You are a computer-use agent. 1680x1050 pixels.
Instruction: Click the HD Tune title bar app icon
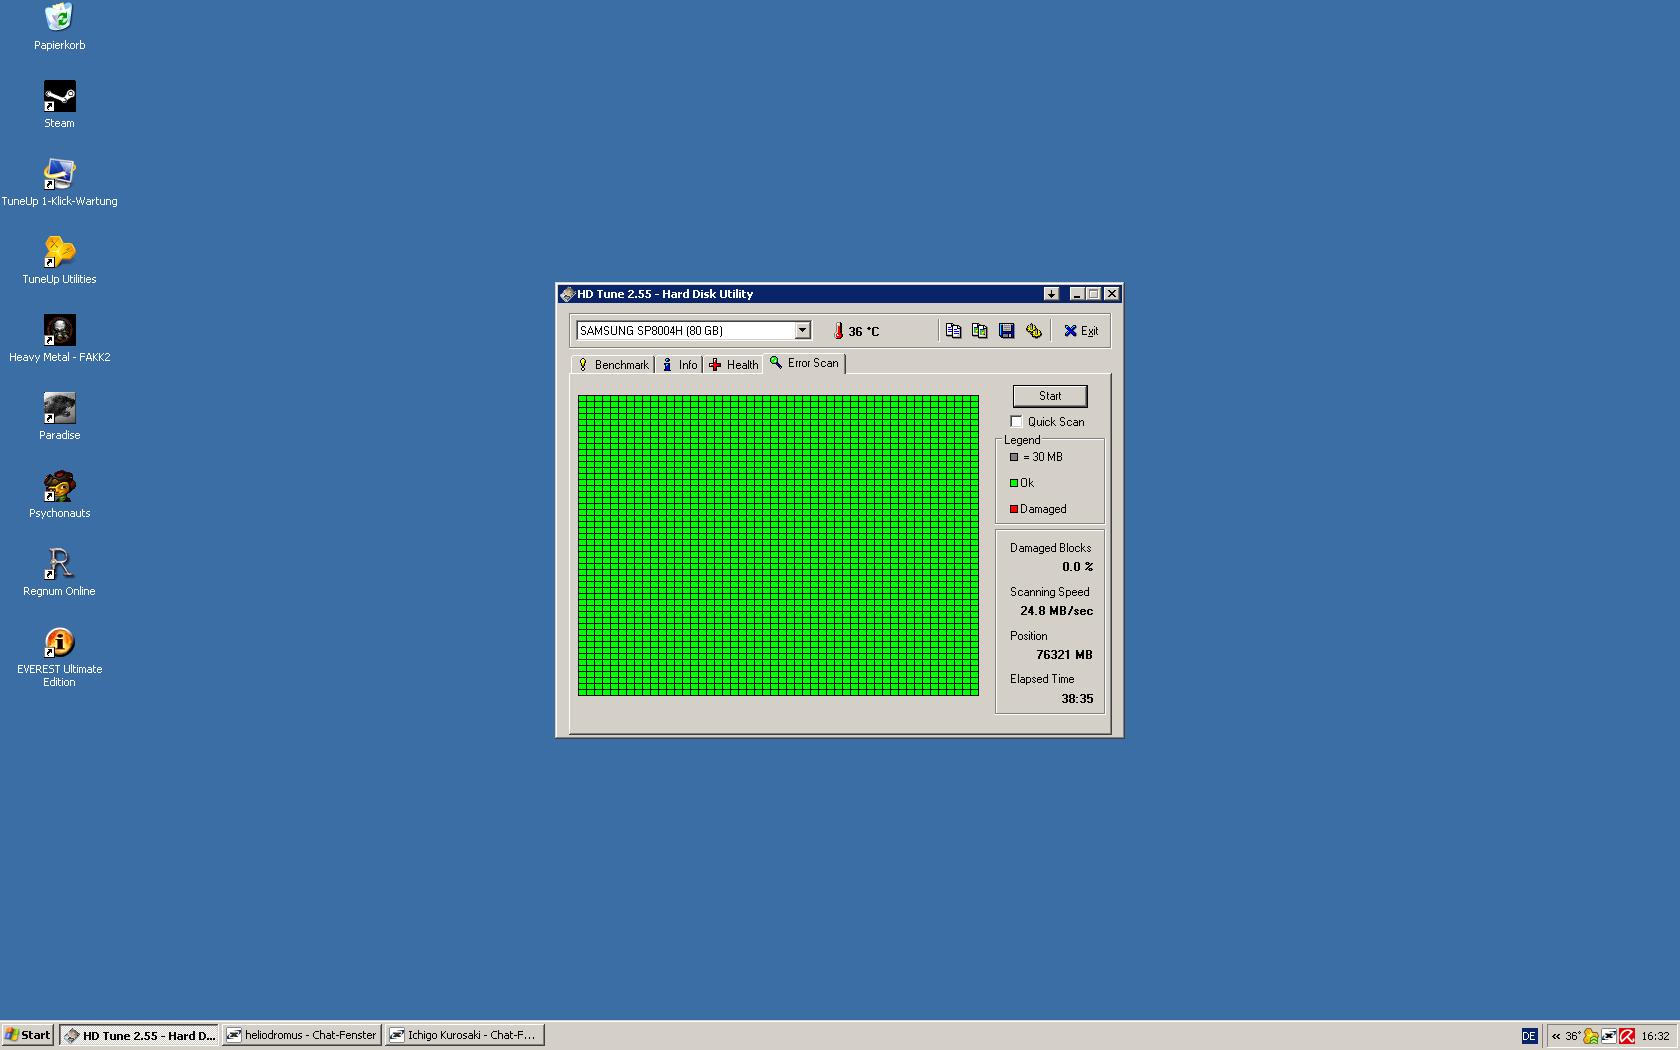pos(567,294)
